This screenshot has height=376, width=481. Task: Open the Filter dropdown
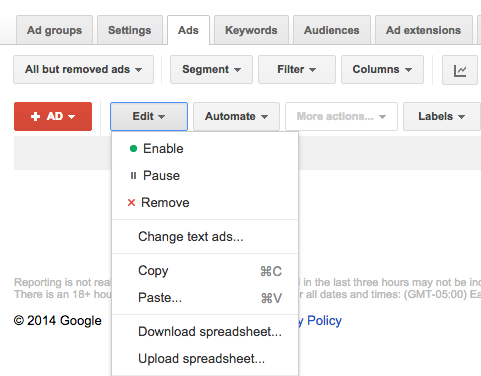click(x=297, y=69)
